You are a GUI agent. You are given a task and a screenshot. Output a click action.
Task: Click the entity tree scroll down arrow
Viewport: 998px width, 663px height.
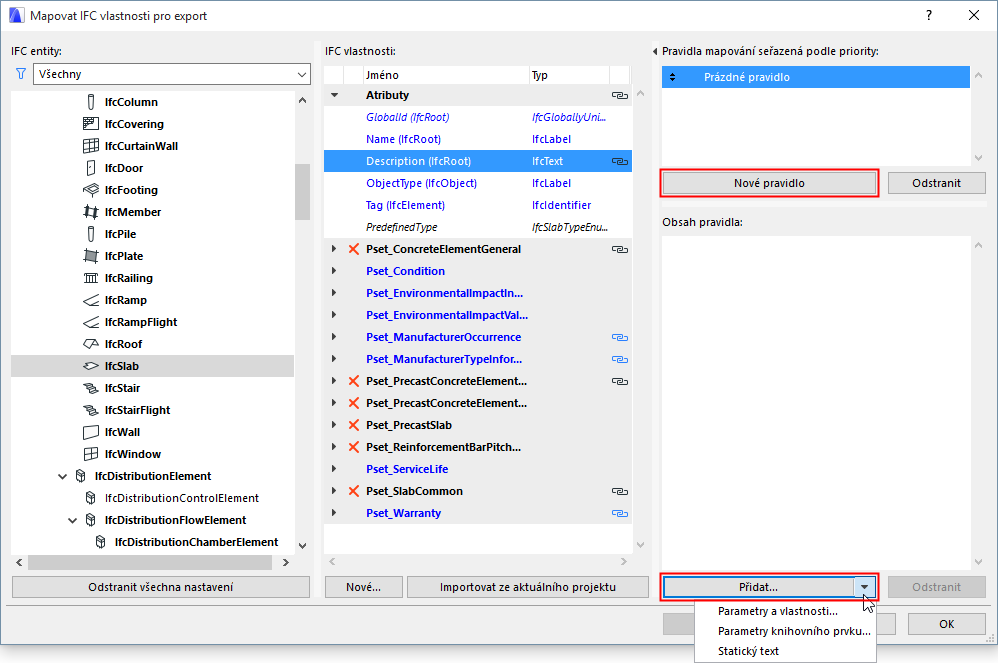pyautogui.click(x=302, y=545)
